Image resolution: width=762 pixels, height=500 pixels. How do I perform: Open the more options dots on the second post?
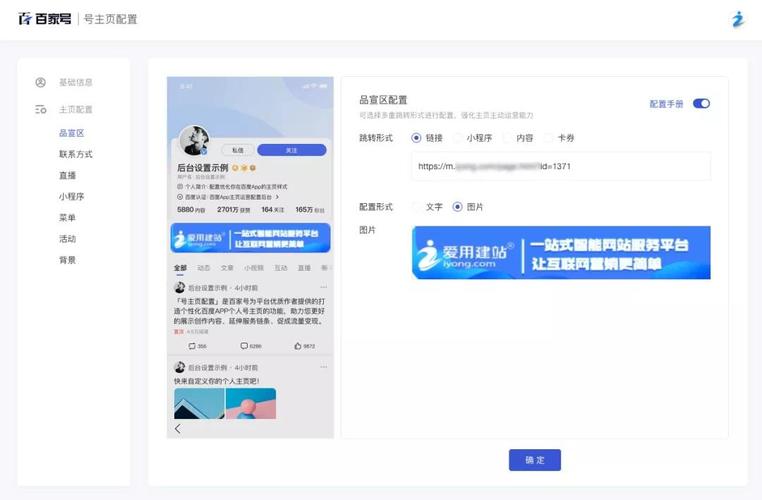pyautogui.click(x=324, y=367)
